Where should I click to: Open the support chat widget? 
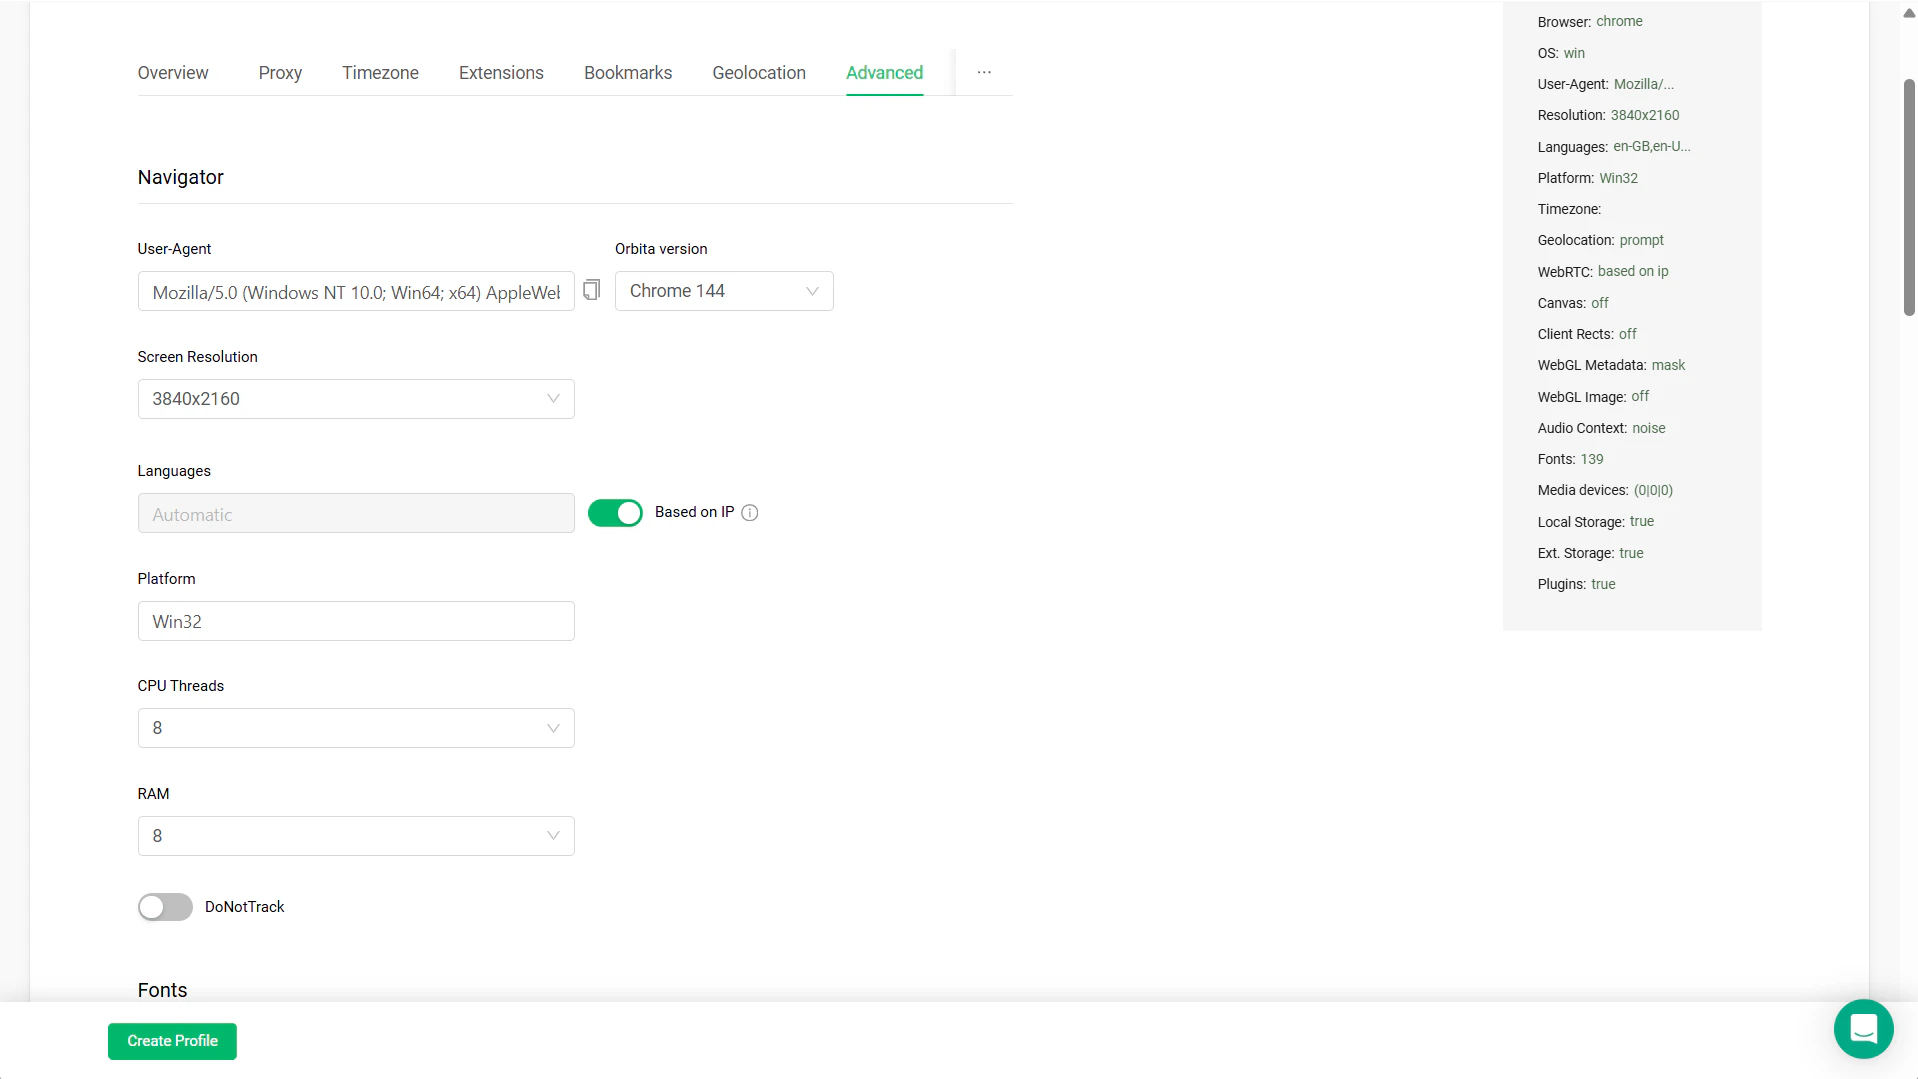[1863, 1028]
